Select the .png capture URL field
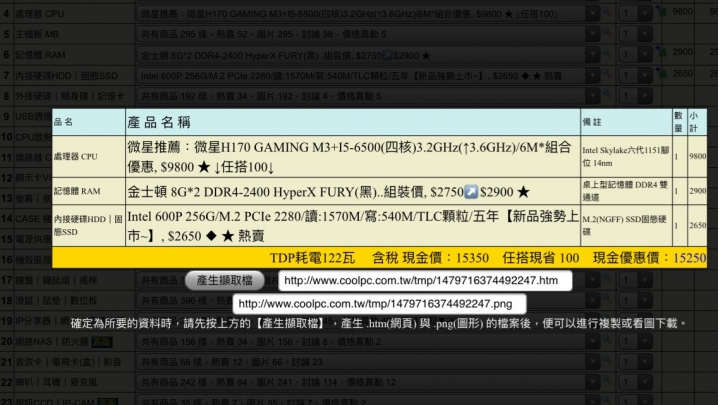 point(379,304)
